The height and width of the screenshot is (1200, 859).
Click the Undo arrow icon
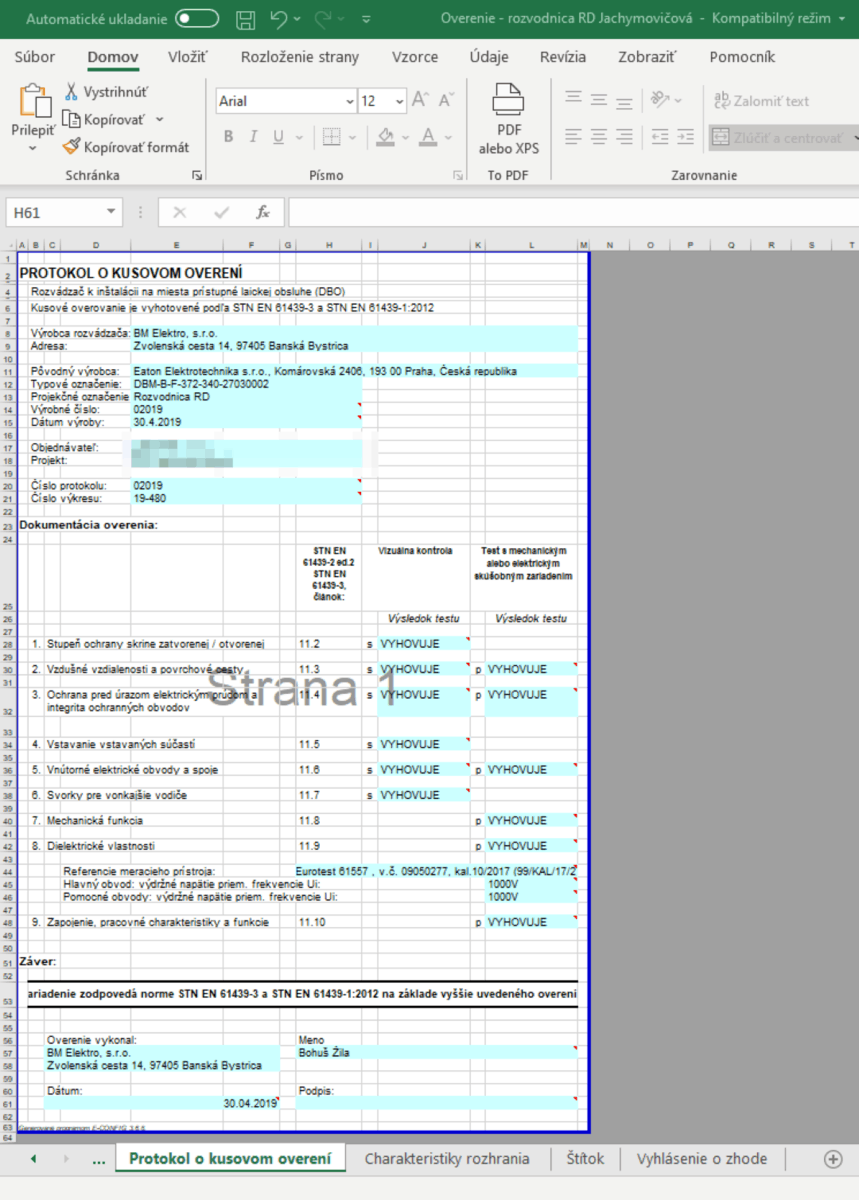279,19
